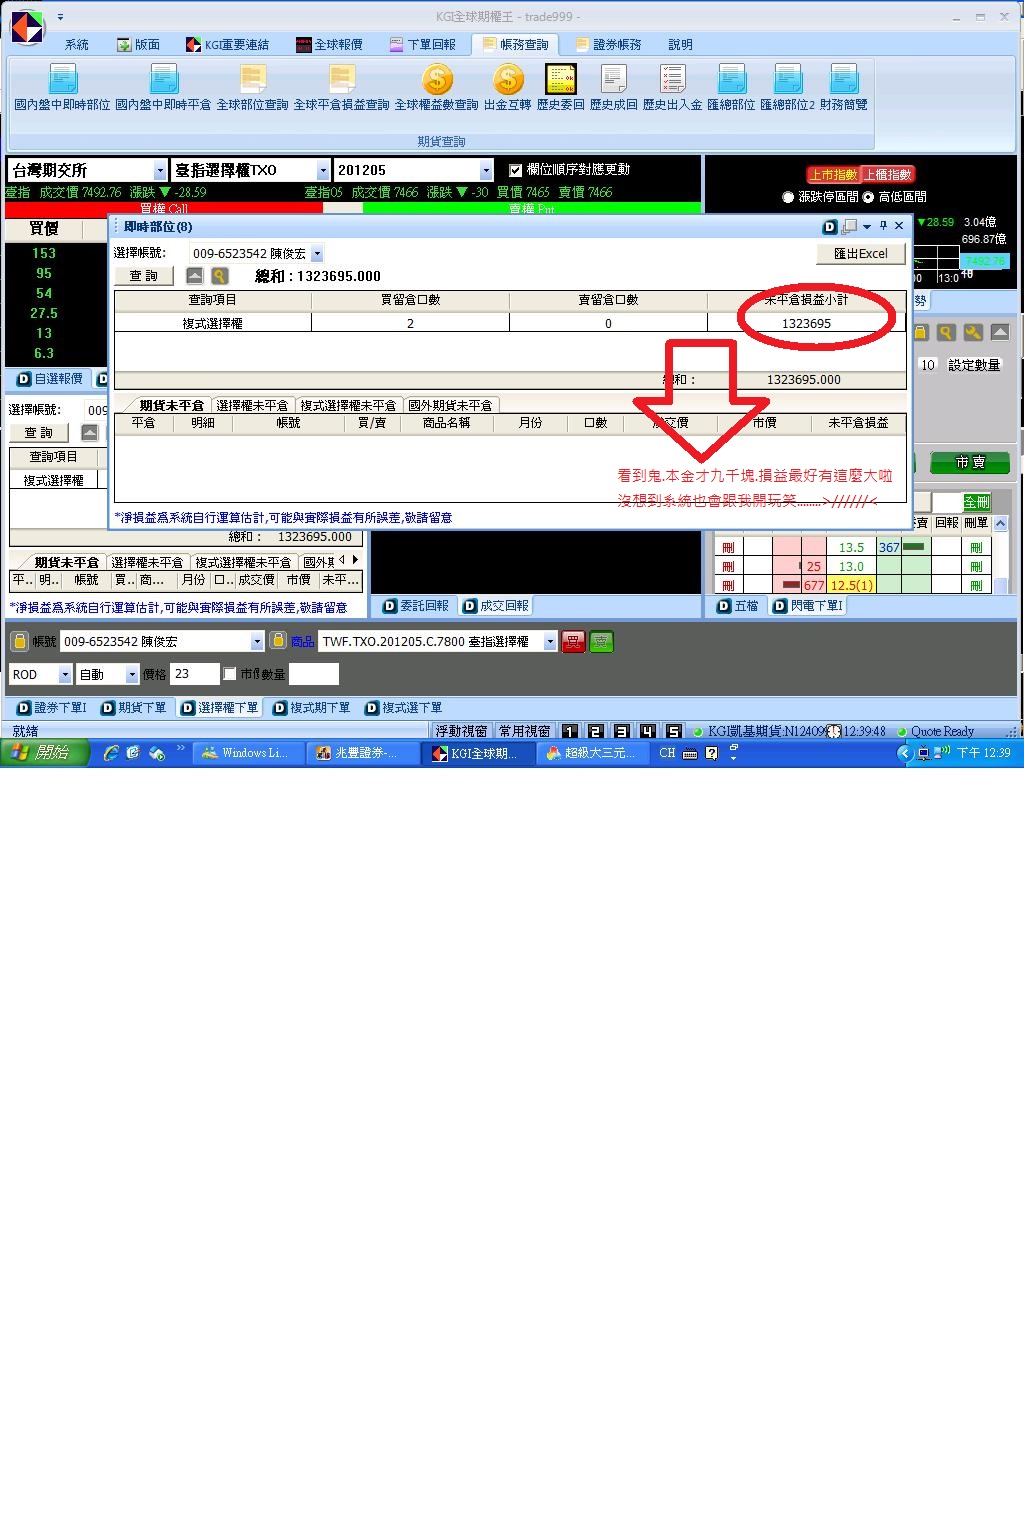Open 財務簡覽 icon
Viewport: 1024px width, 1514px height.
click(x=844, y=79)
